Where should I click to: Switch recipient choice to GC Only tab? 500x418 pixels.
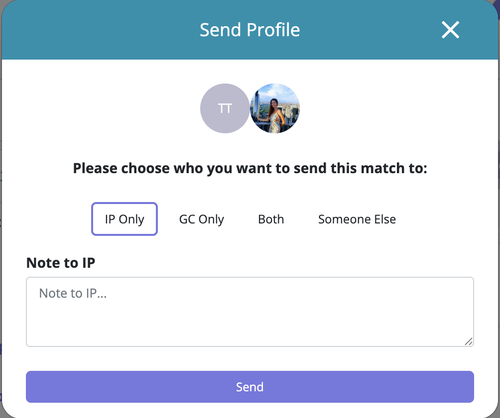(201, 219)
